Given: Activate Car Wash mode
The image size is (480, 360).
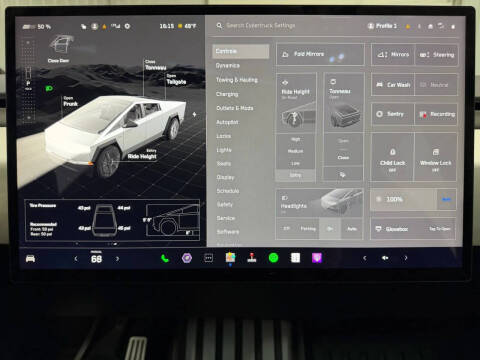Looking at the screenshot, I should click(393, 85).
